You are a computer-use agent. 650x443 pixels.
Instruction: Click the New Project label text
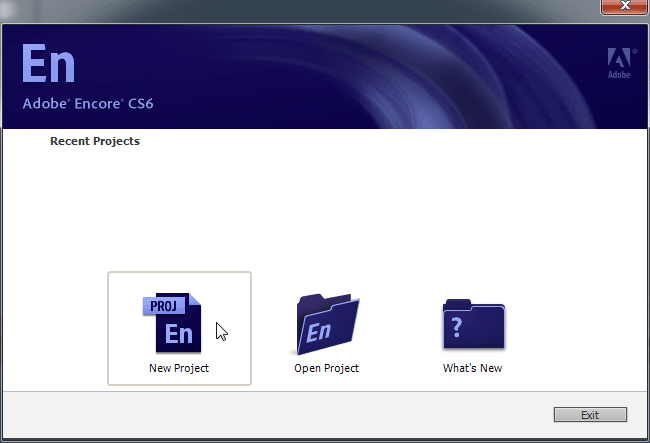179,368
